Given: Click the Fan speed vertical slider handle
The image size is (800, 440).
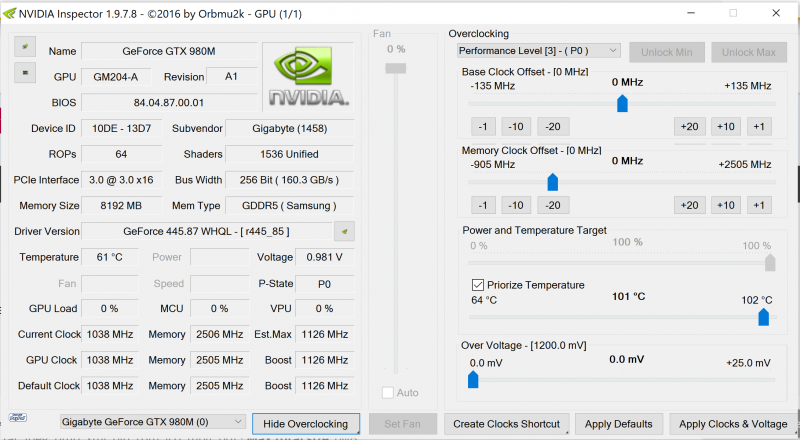Looking at the screenshot, I should point(395,68).
